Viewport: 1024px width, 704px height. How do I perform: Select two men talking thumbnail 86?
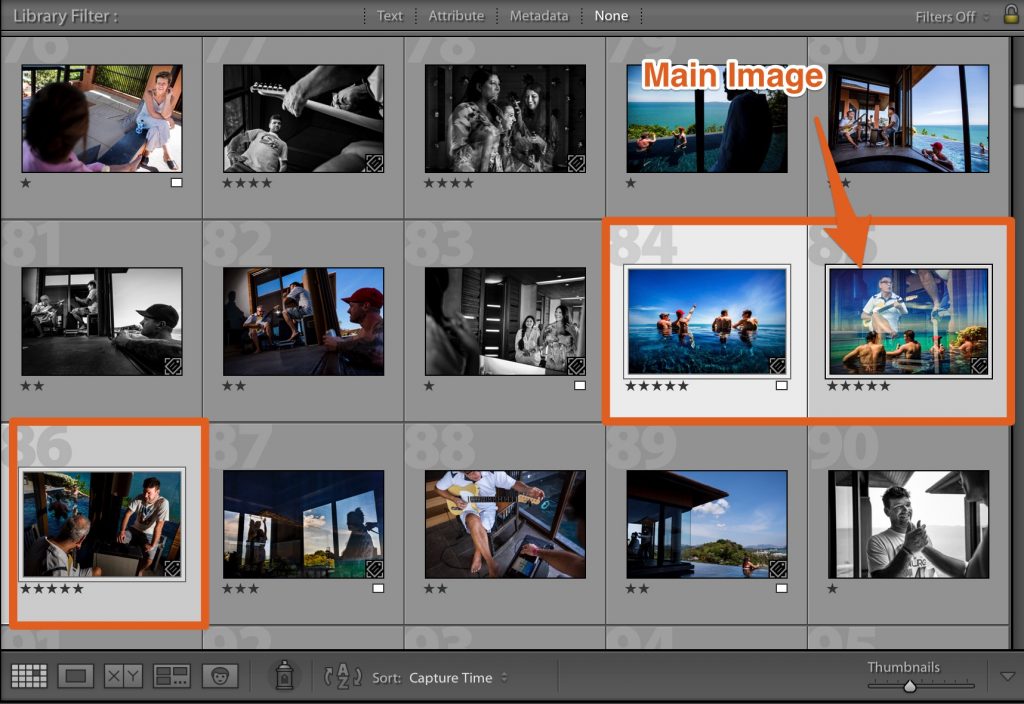pos(102,524)
